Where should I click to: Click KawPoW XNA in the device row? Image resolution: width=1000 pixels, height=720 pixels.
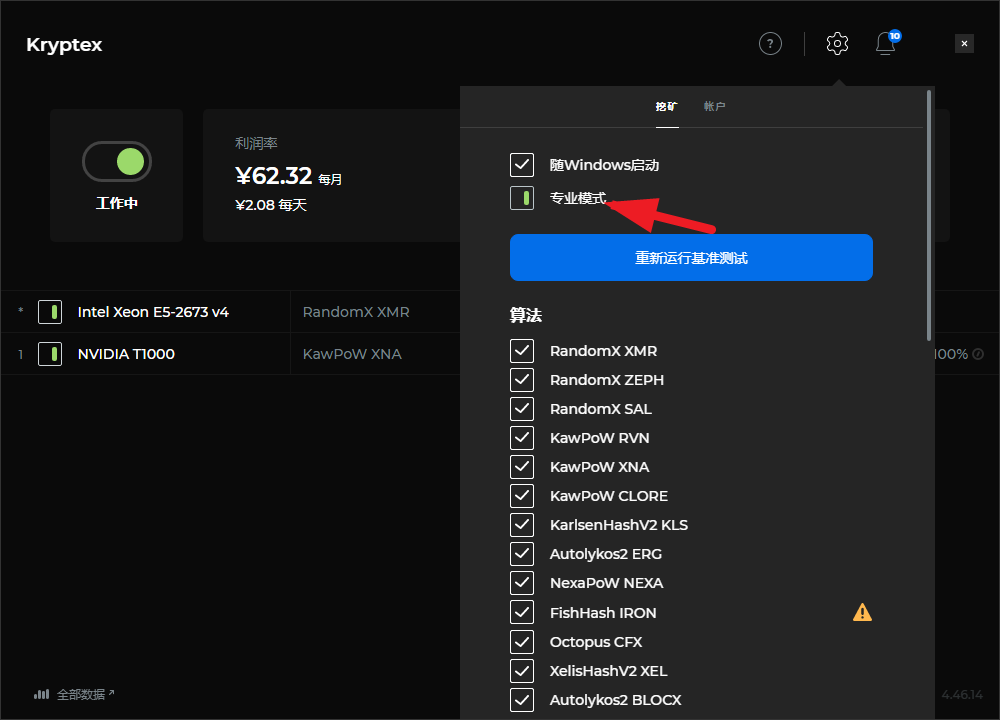[352, 354]
